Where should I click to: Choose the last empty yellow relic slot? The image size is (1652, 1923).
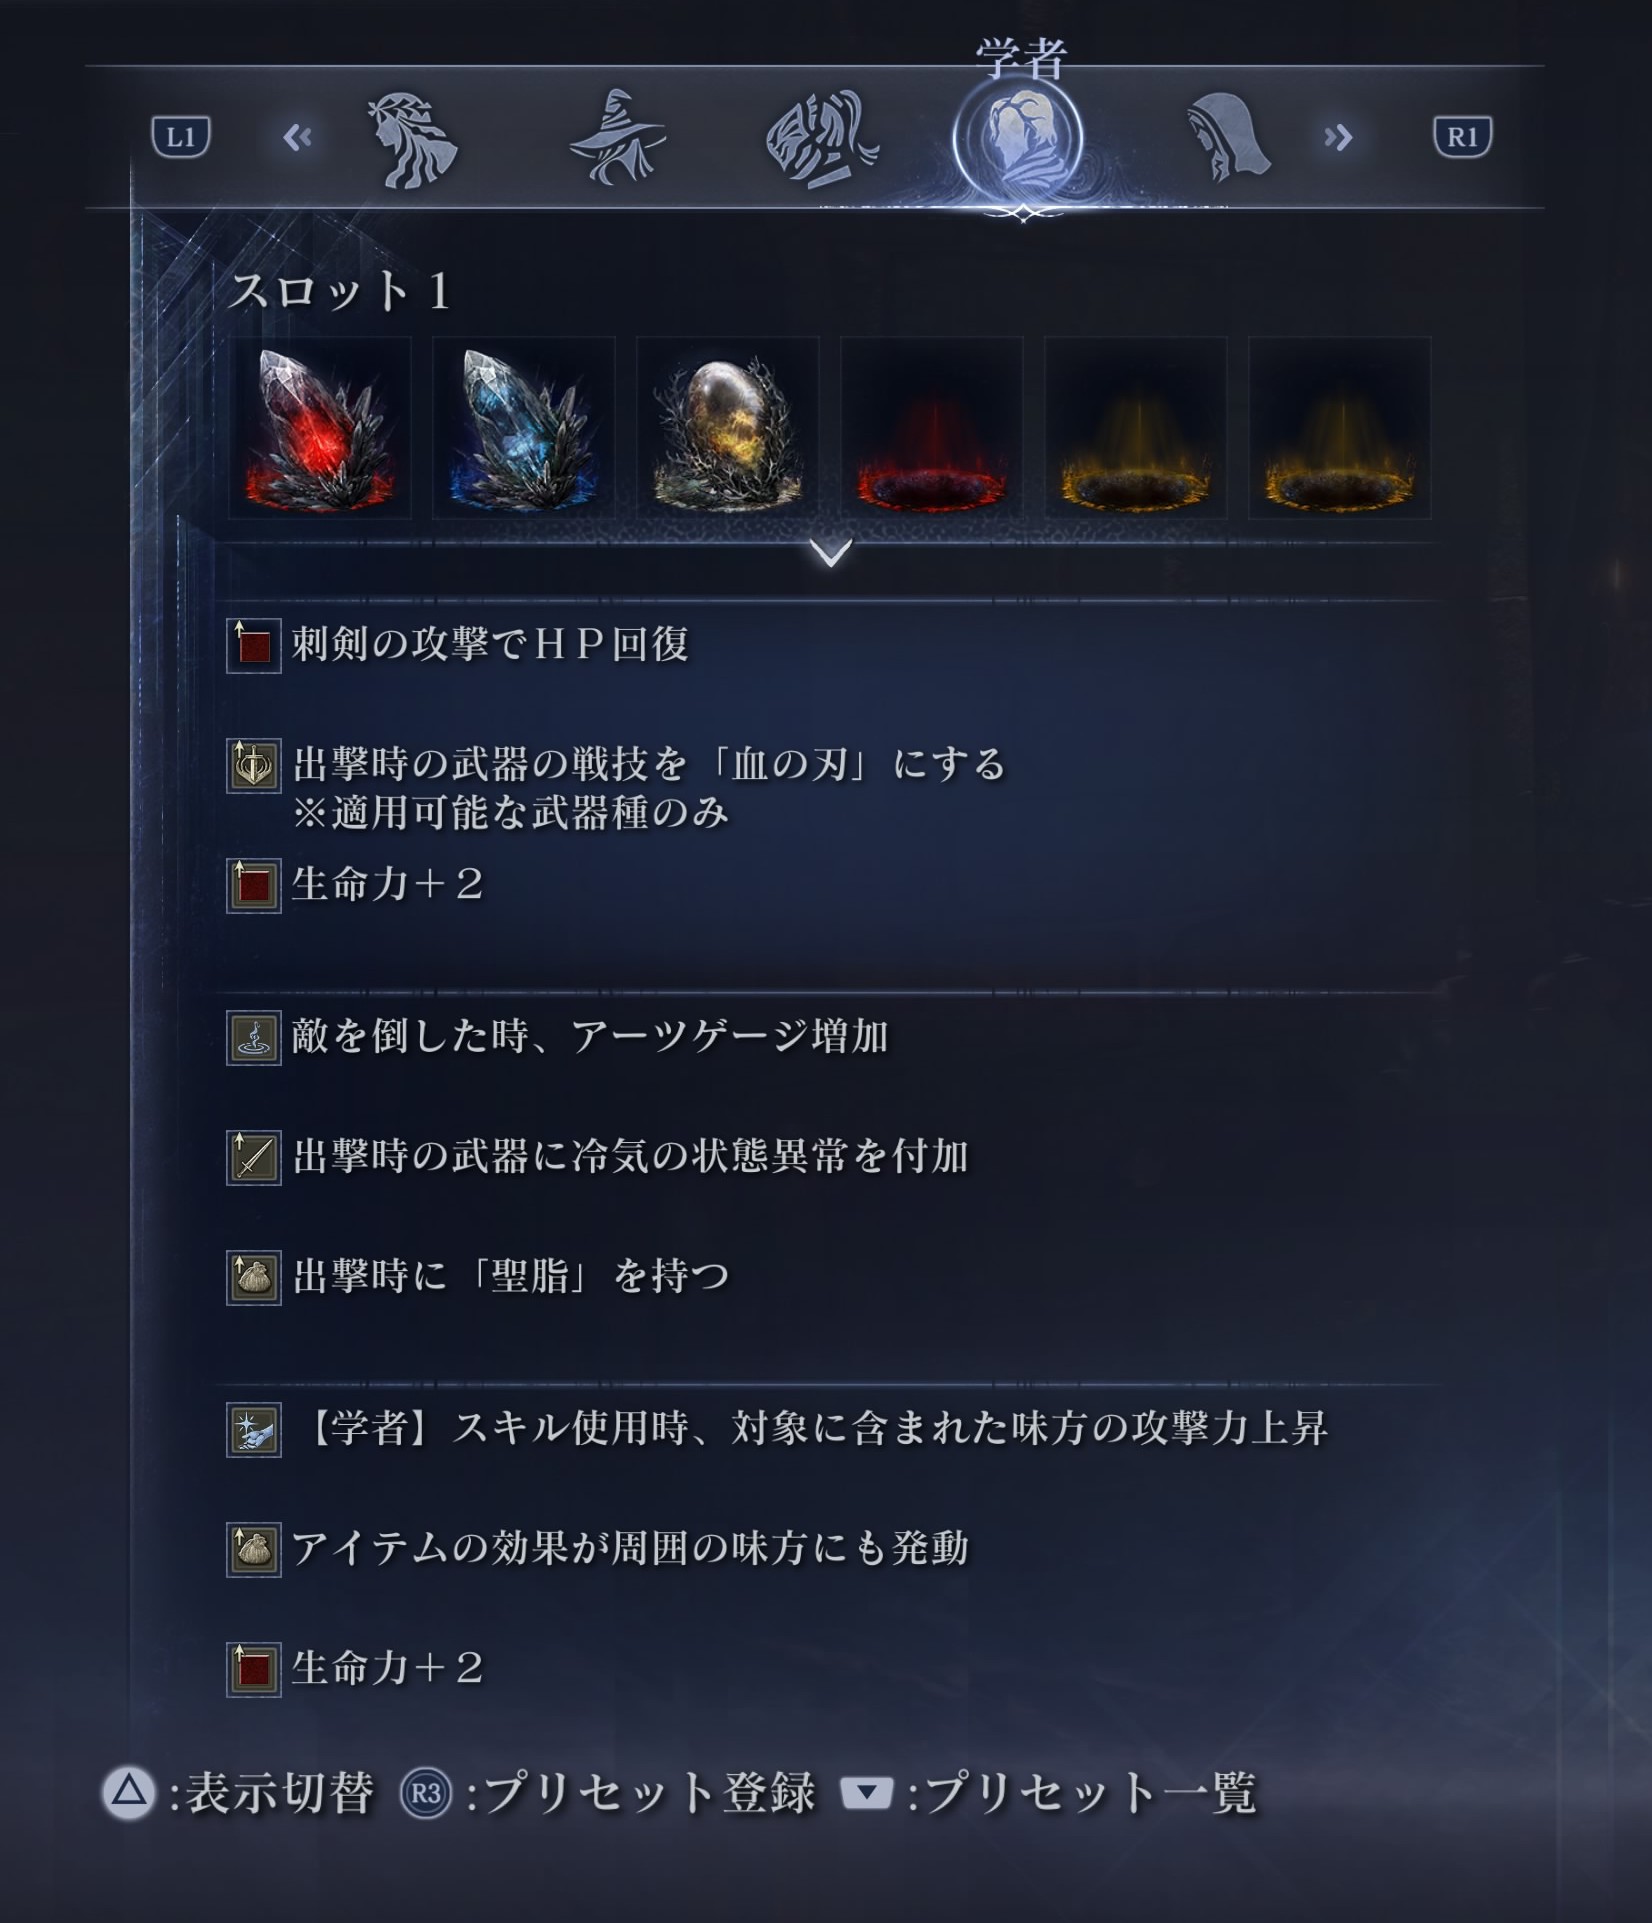(x=1340, y=428)
